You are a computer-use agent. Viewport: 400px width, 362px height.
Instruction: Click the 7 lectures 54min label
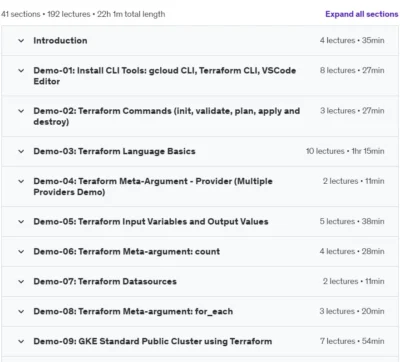pyautogui.click(x=352, y=341)
